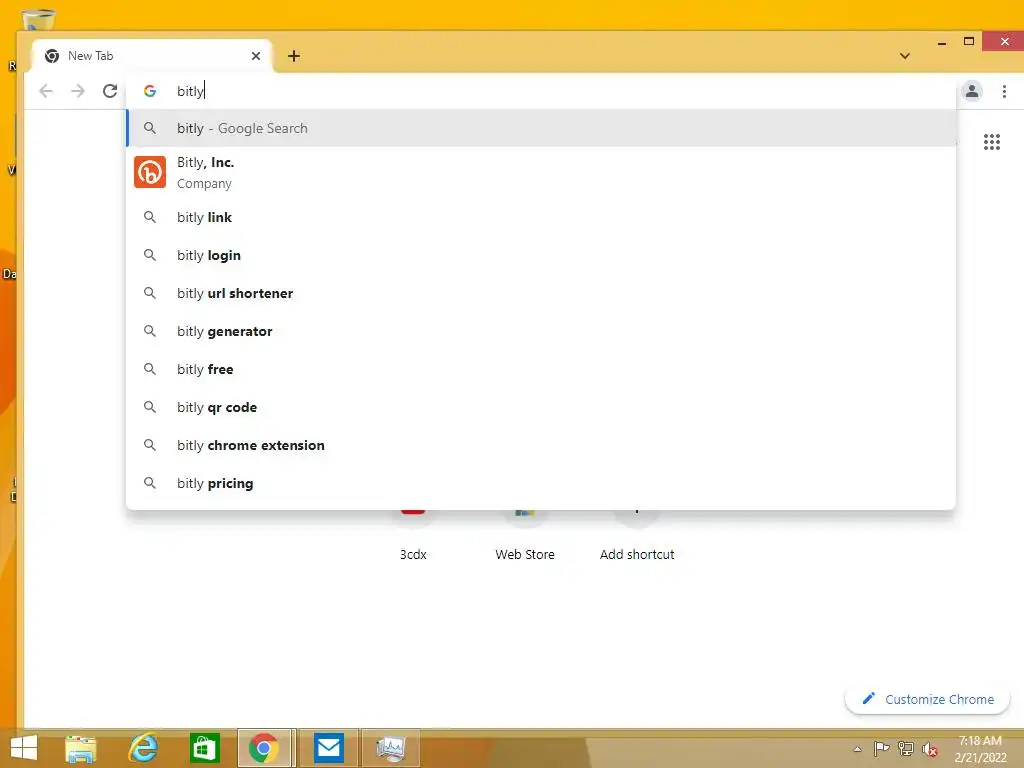Select the Bitly, Inc. company suggestion
The image size is (1024, 768).
coord(541,172)
